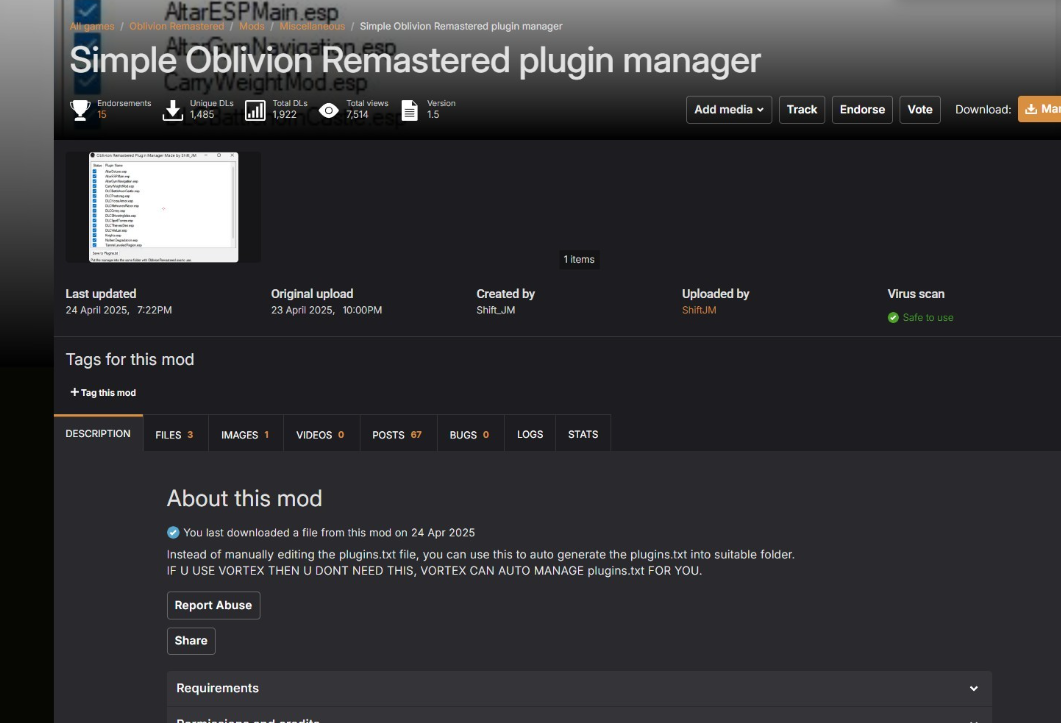Click the green Safe to use checkmark icon
The width and height of the screenshot is (1061, 723).
(x=893, y=317)
